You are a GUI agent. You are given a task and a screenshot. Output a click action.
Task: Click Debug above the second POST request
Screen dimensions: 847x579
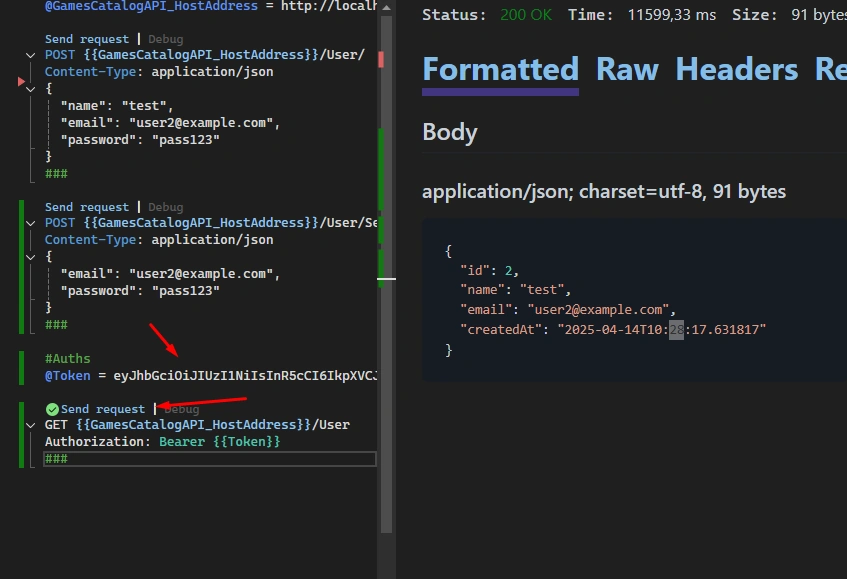point(165,207)
